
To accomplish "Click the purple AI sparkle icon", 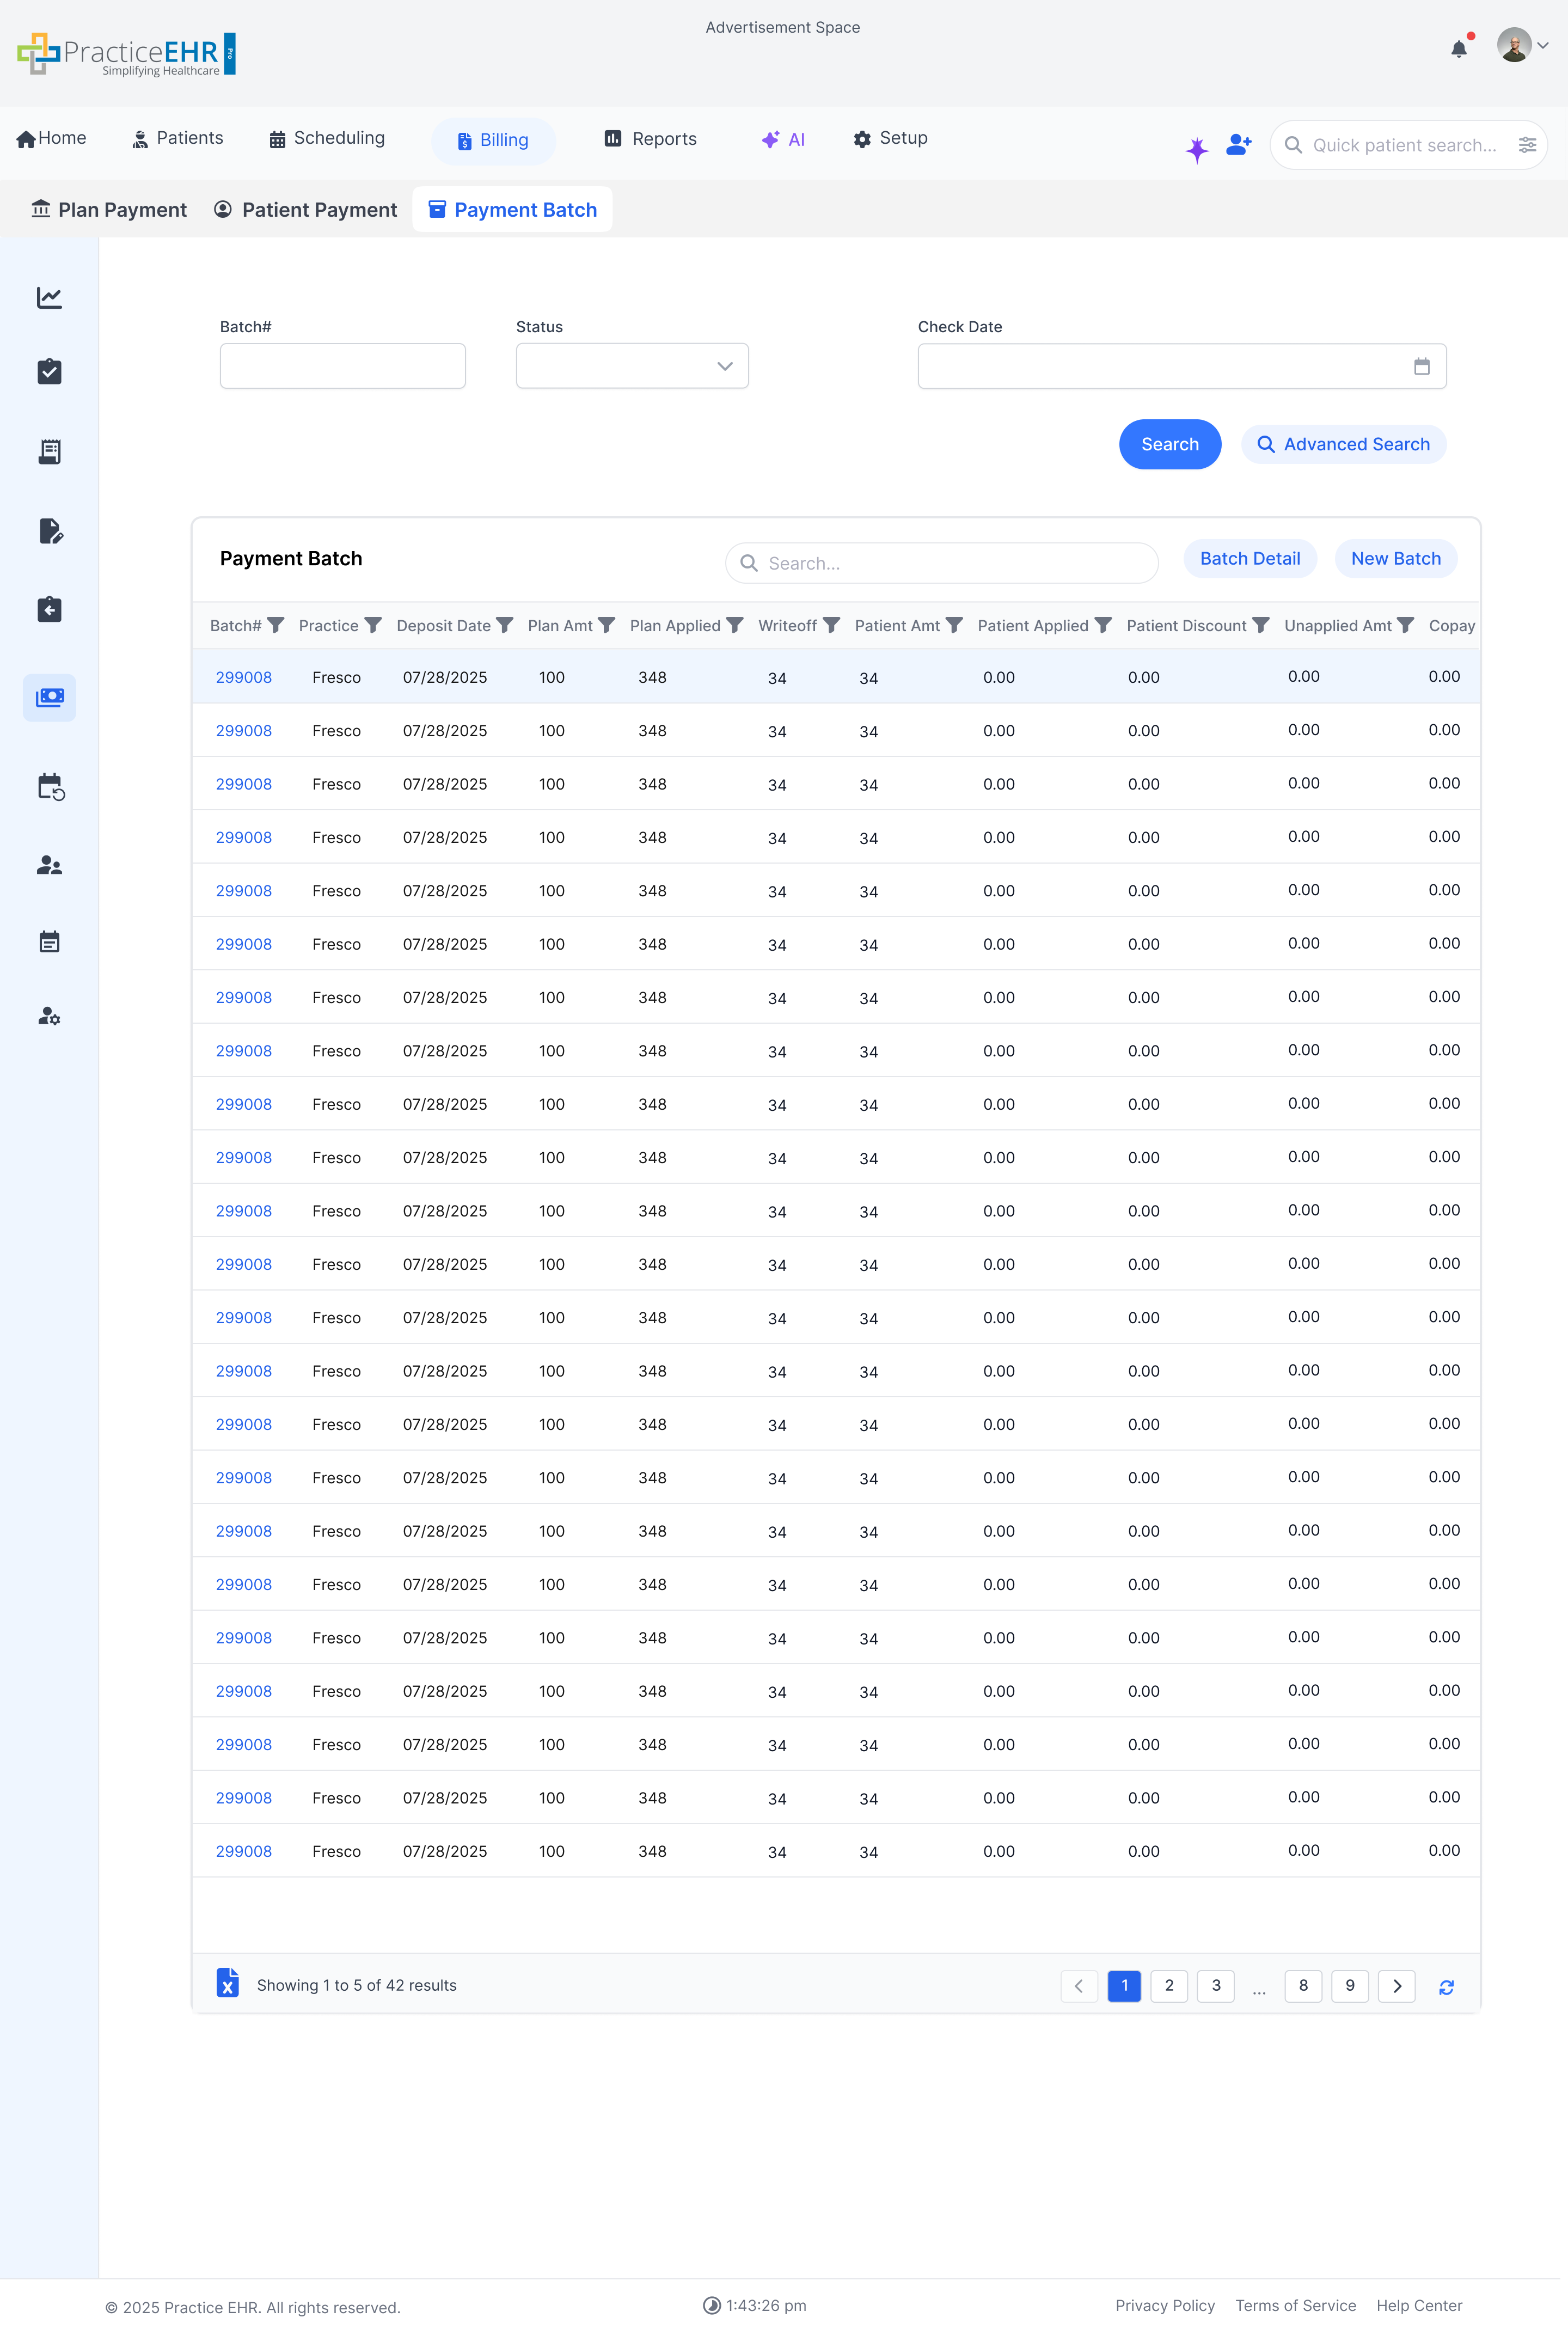I will tap(1196, 150).
